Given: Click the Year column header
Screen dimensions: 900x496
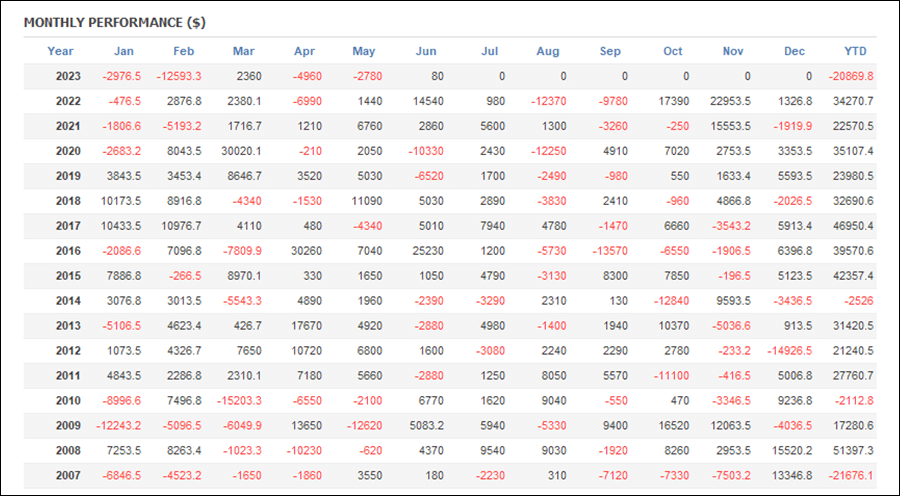Looking at the screenshot, I should [60, 51].
